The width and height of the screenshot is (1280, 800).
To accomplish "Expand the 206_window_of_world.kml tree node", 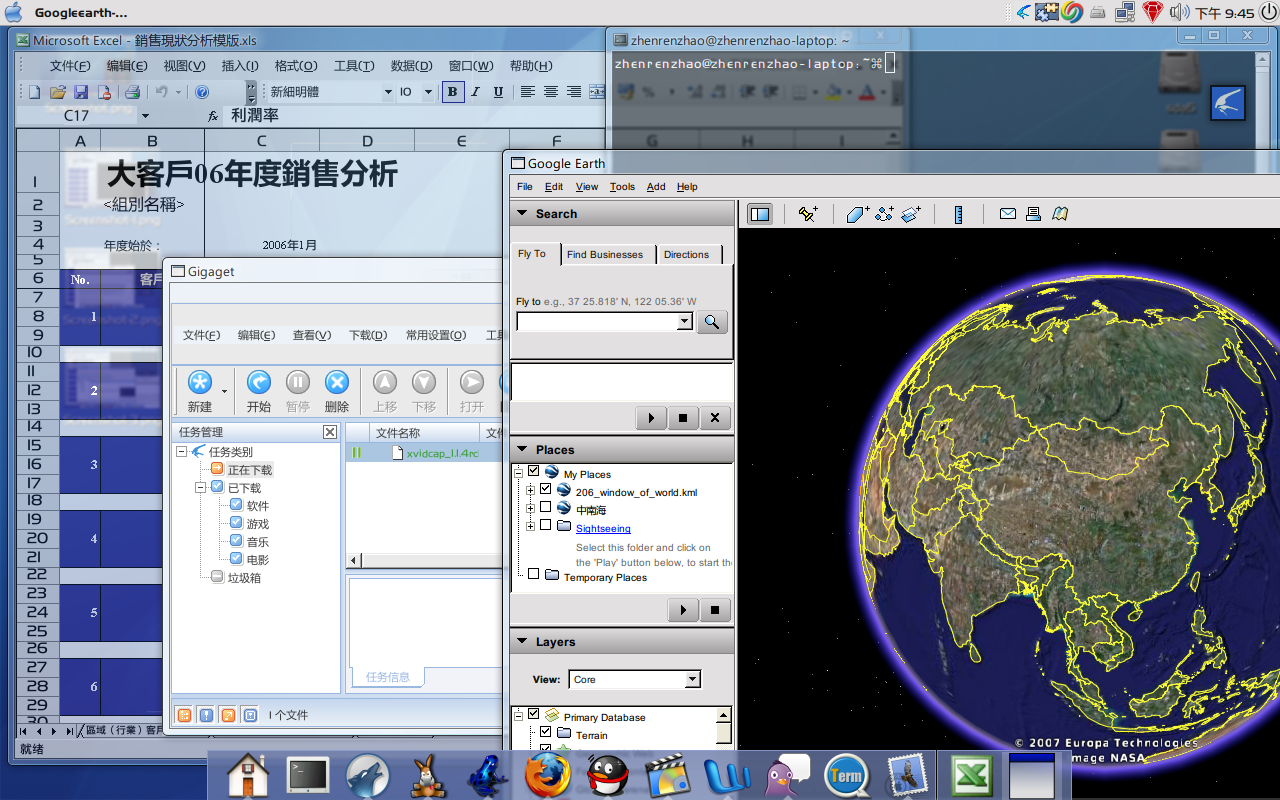I will point(530,490).
